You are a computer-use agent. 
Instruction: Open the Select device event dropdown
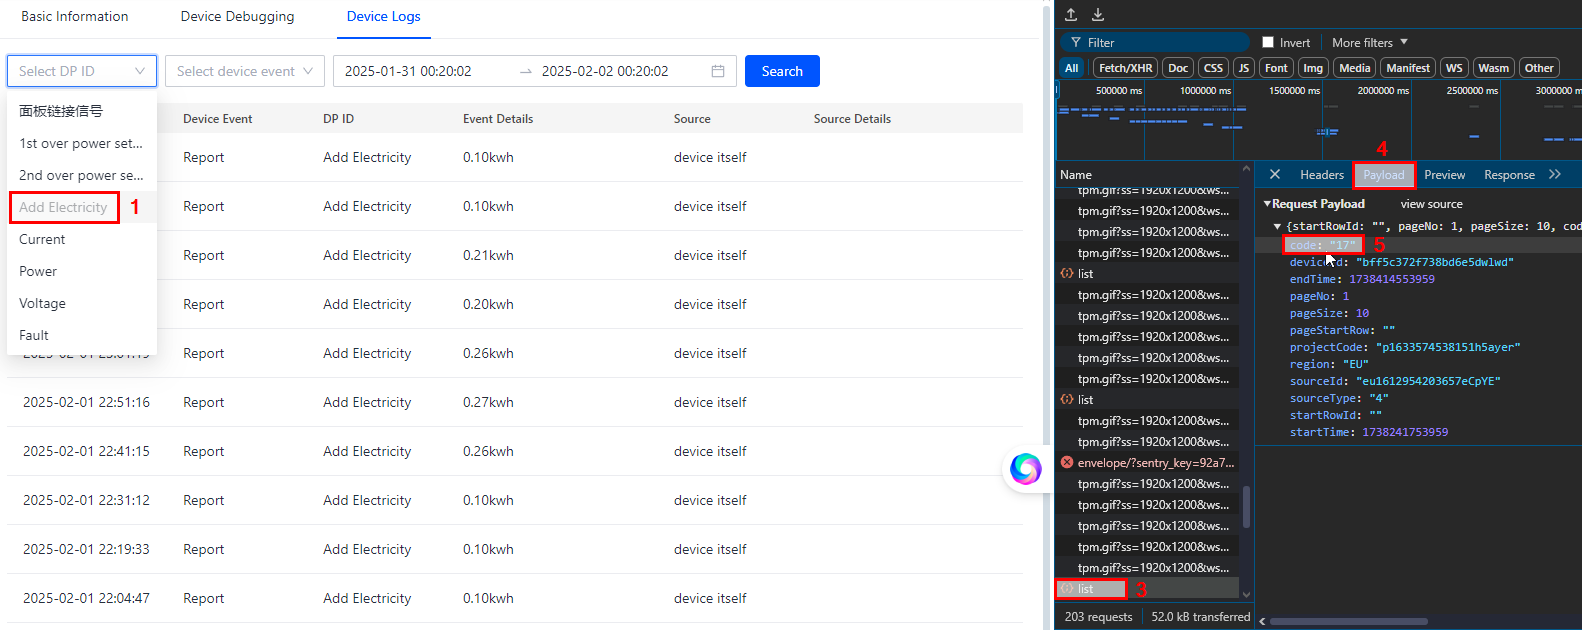click(x=245, y=71)
